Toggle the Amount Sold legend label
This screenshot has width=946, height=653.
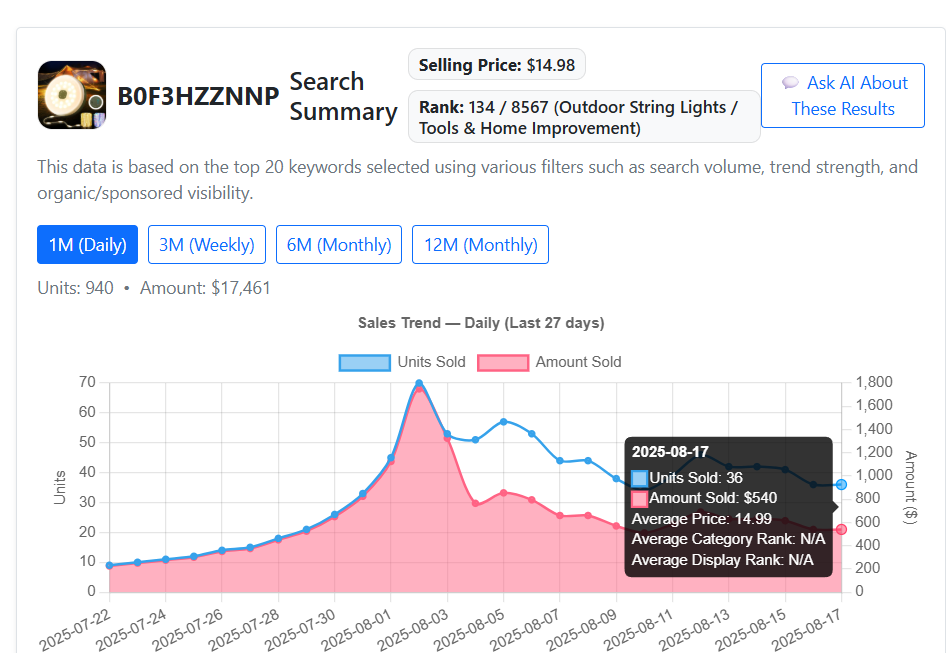pyautogui.click(x=578, y=362)
